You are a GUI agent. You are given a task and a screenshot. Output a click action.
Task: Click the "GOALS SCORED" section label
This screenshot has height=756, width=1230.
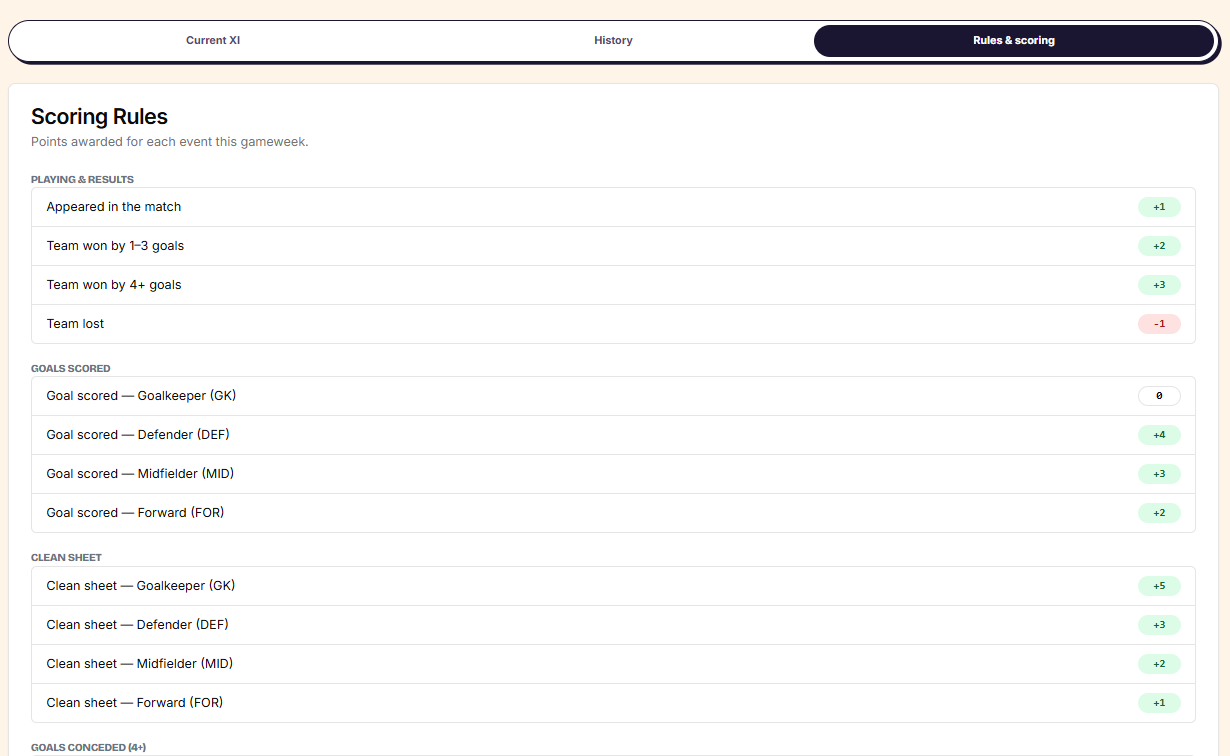pos(71,369)
